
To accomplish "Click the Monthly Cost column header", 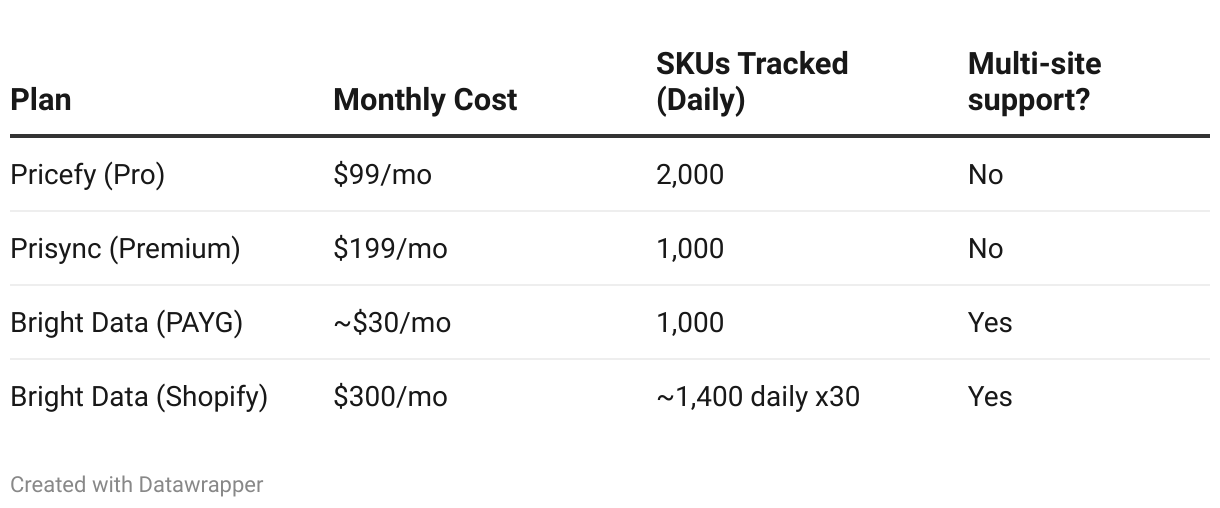I will point(425,100).
